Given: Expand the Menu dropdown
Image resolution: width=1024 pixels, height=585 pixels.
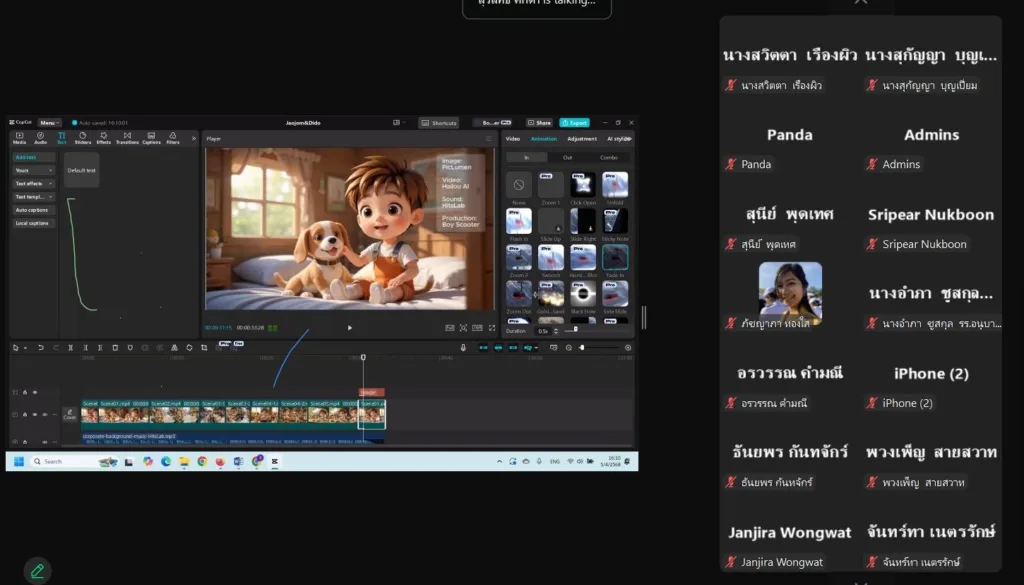Looking at the screenshot, I should click(48, 122).
